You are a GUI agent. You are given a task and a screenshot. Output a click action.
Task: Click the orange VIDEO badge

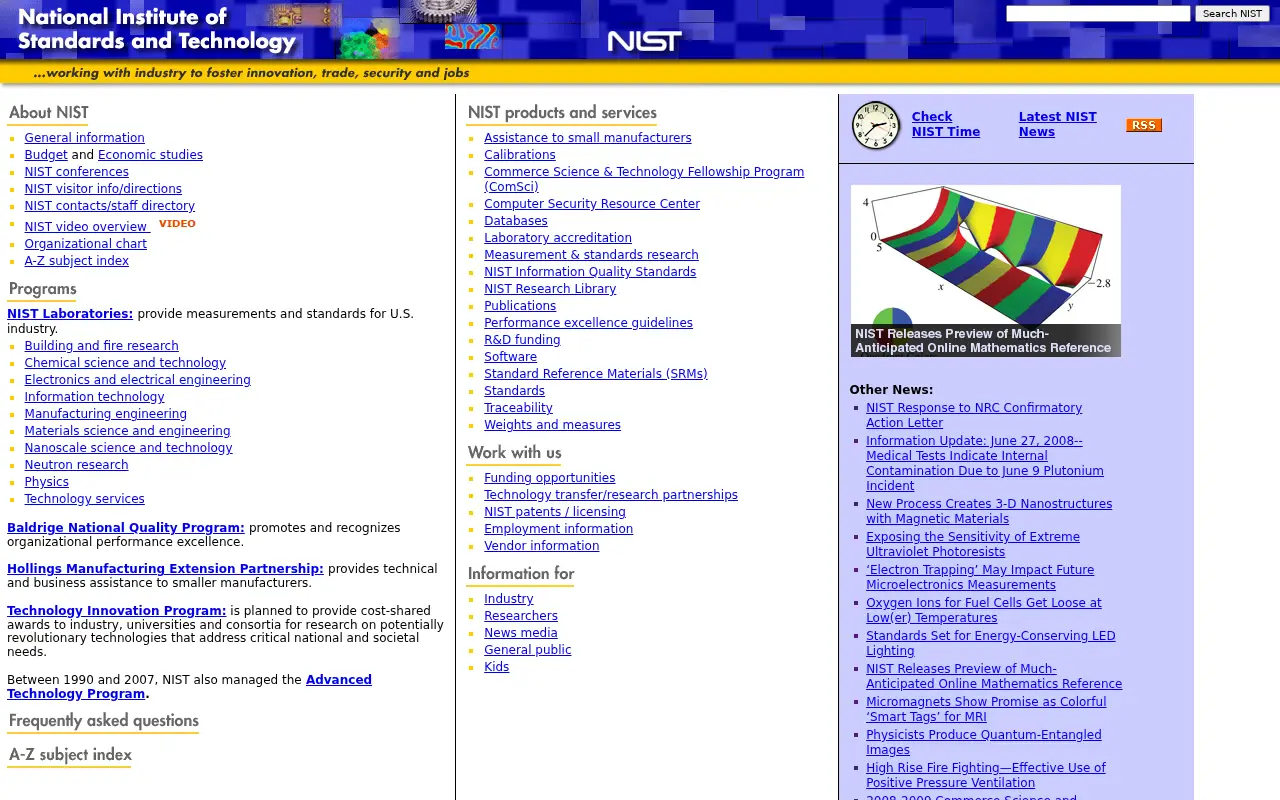coord(177,224)
